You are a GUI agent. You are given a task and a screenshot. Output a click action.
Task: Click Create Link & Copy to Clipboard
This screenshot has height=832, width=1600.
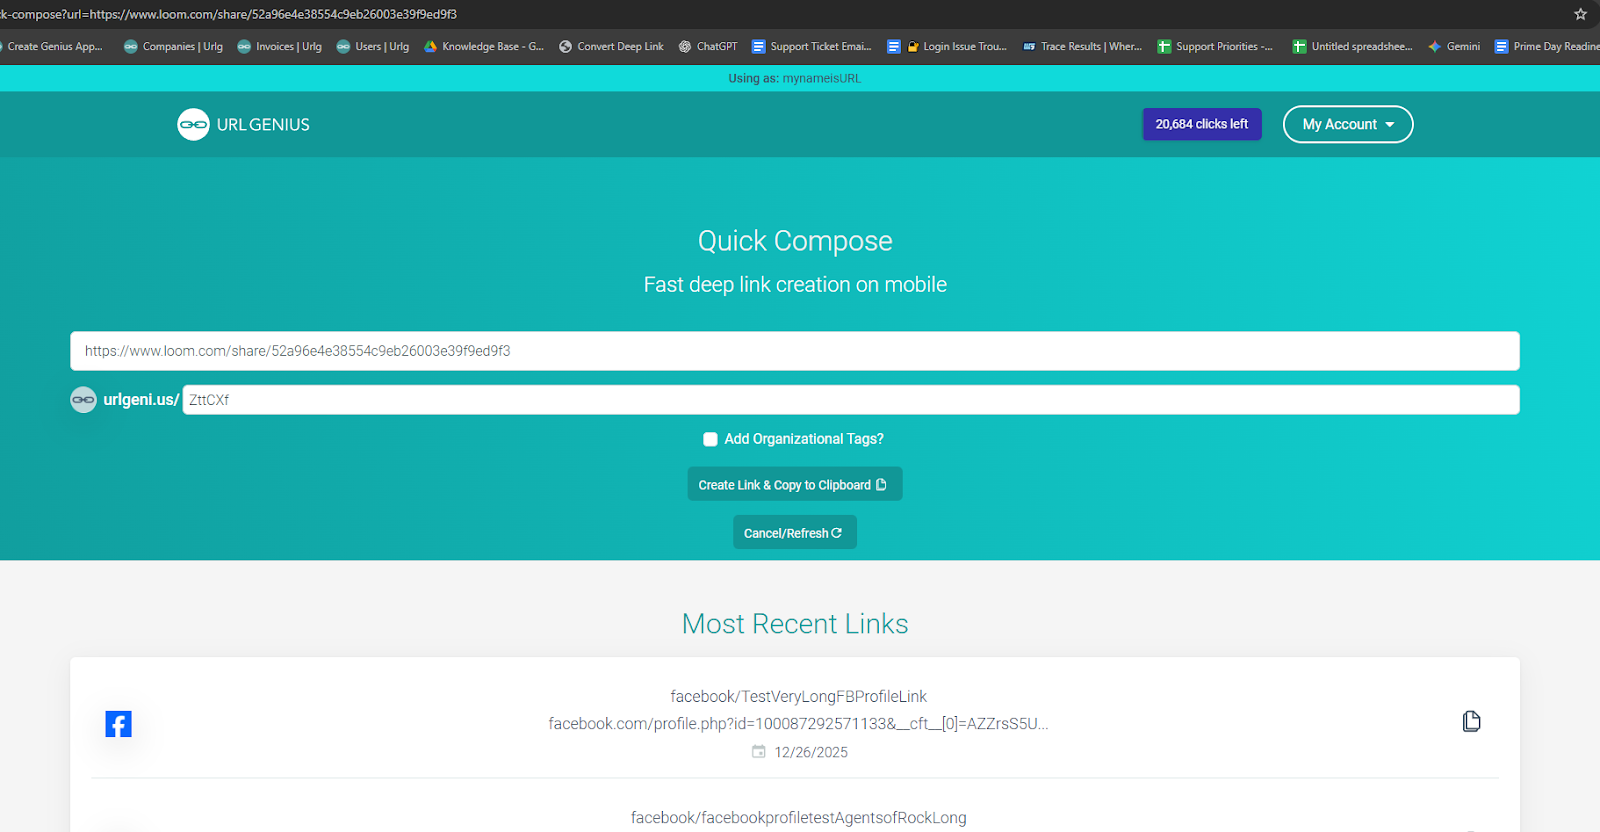pos(794,485)
